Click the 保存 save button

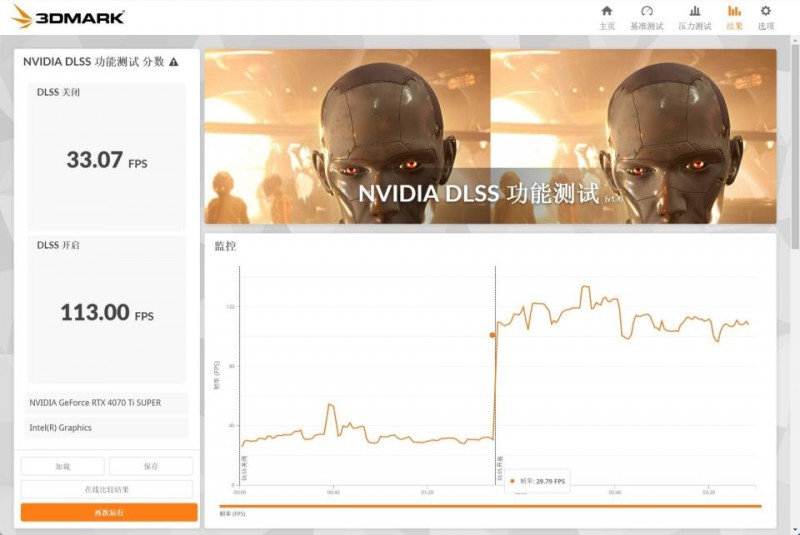tap(151, 466)
